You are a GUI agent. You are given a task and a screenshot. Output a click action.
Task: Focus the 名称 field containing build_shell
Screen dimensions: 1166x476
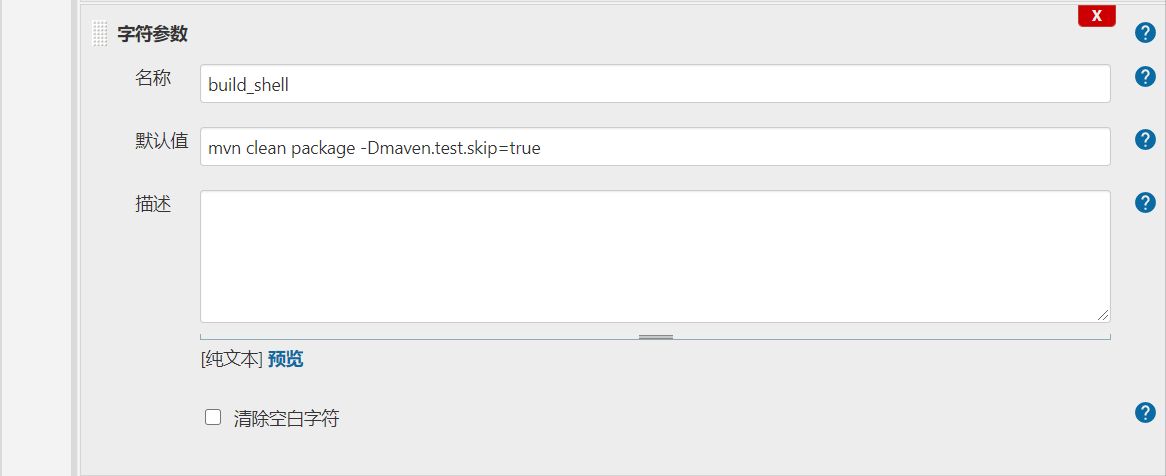pyautogui.click(x=655, y=83)
